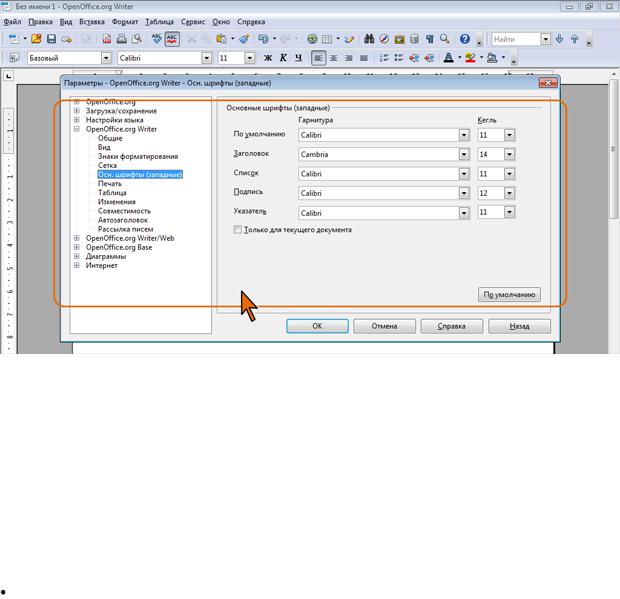Run the Spelling and Grammar check icon
The image size is (620, 599).
(157, 39)
